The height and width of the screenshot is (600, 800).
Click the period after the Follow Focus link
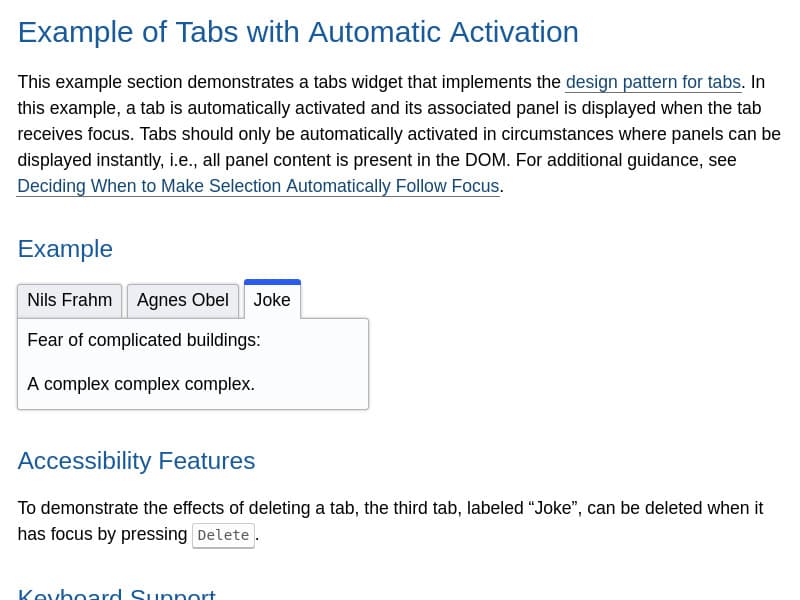502,186
